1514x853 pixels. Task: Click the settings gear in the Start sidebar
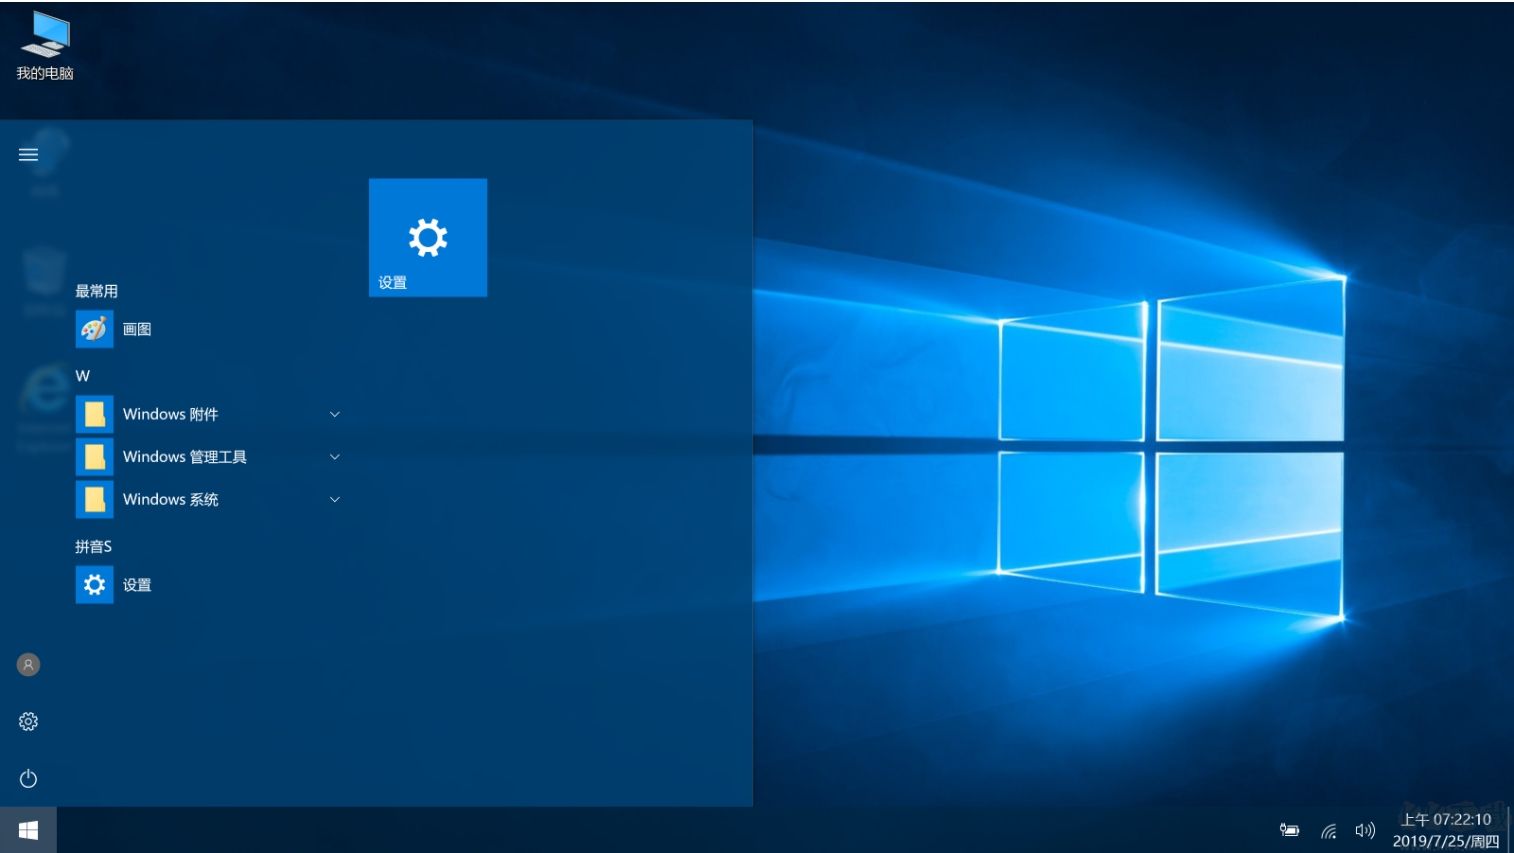[28, 721]
